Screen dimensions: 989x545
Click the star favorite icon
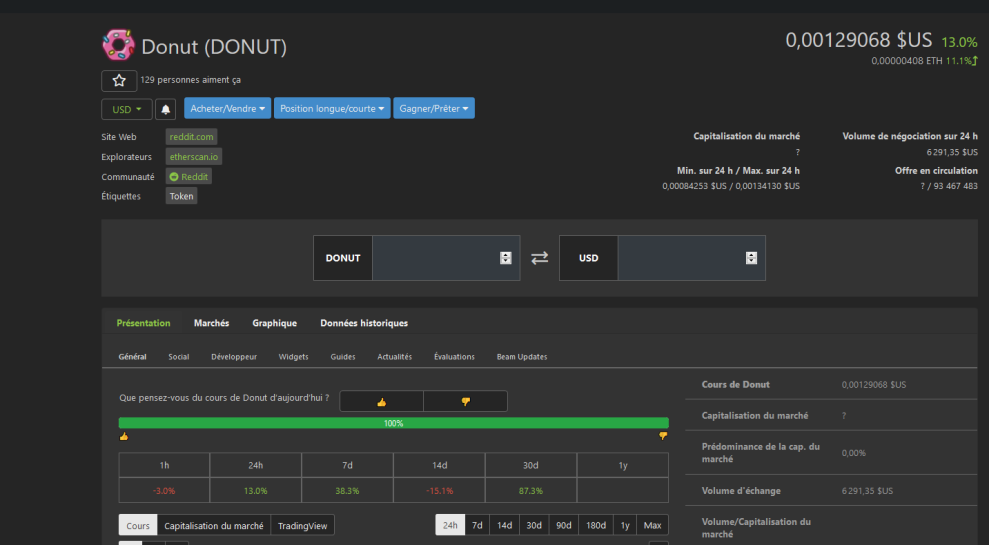[x=119, y=81]
